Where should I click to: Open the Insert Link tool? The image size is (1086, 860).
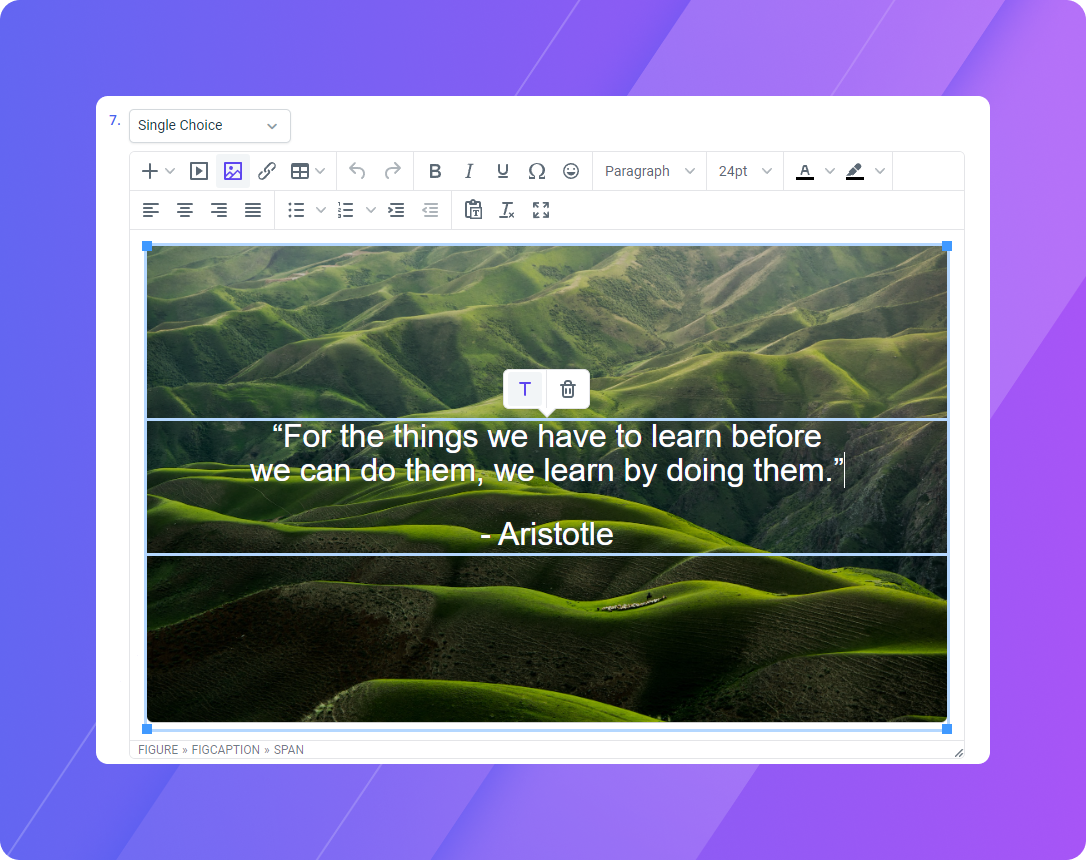266,171
